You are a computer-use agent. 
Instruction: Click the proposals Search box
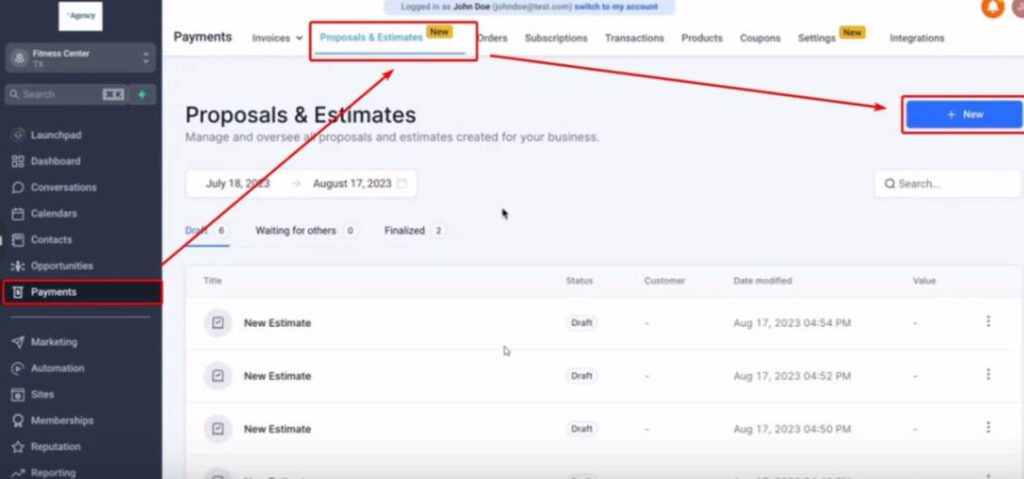click(x=948, y=184)
